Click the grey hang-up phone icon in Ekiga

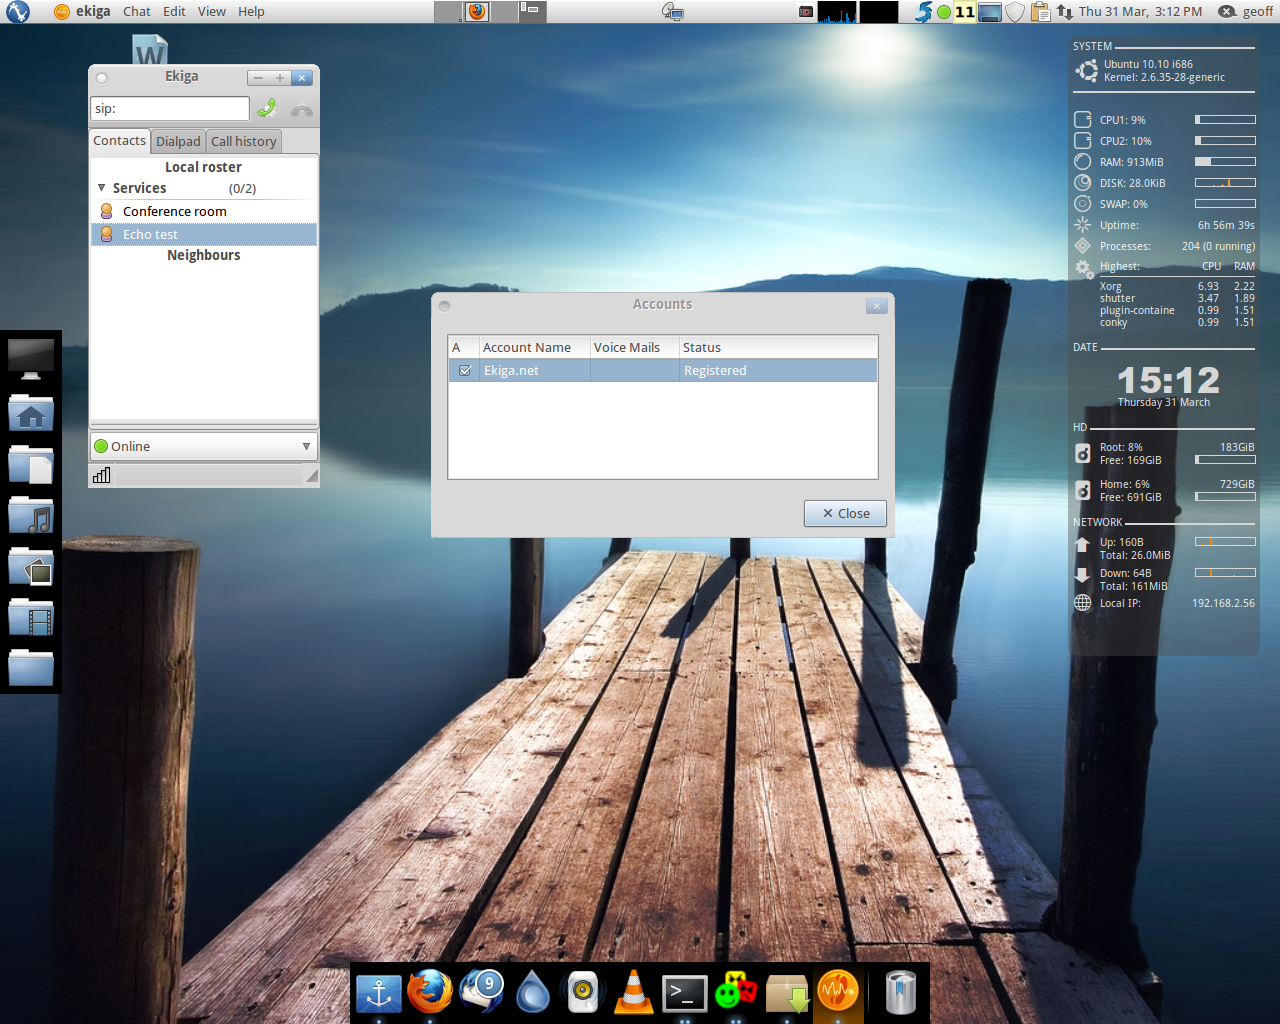tap(301, 109)
